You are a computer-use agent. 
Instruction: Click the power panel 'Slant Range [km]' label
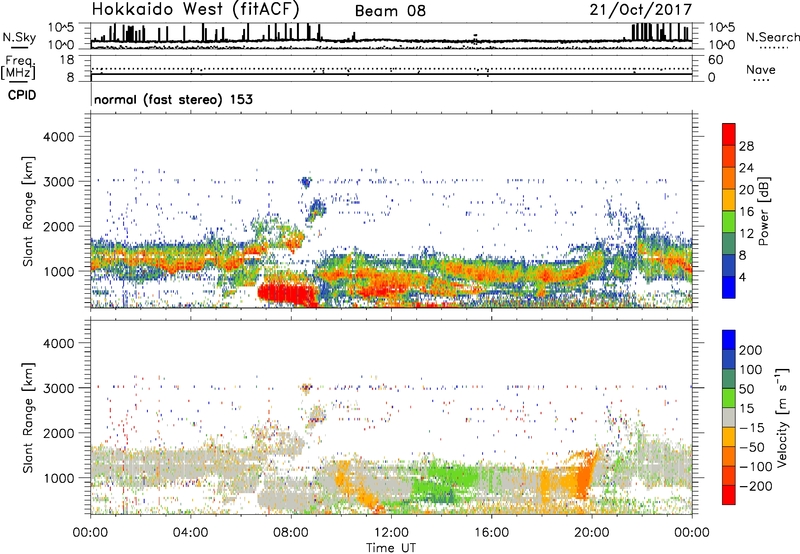click(28, 211)
